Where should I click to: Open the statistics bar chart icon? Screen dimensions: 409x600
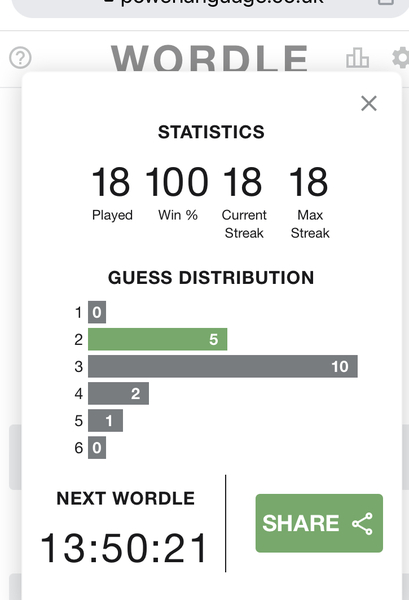pos(357,58)
